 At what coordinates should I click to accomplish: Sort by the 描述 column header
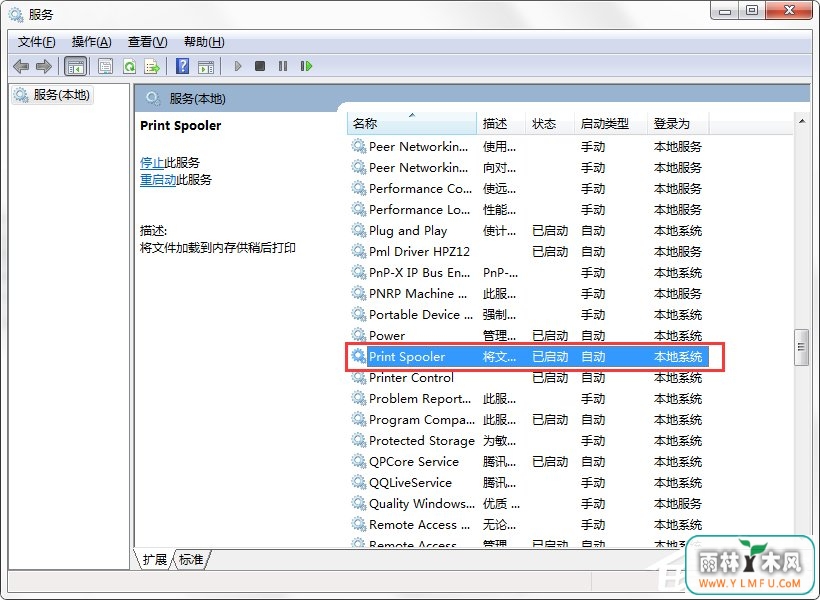tap(500, 123)
